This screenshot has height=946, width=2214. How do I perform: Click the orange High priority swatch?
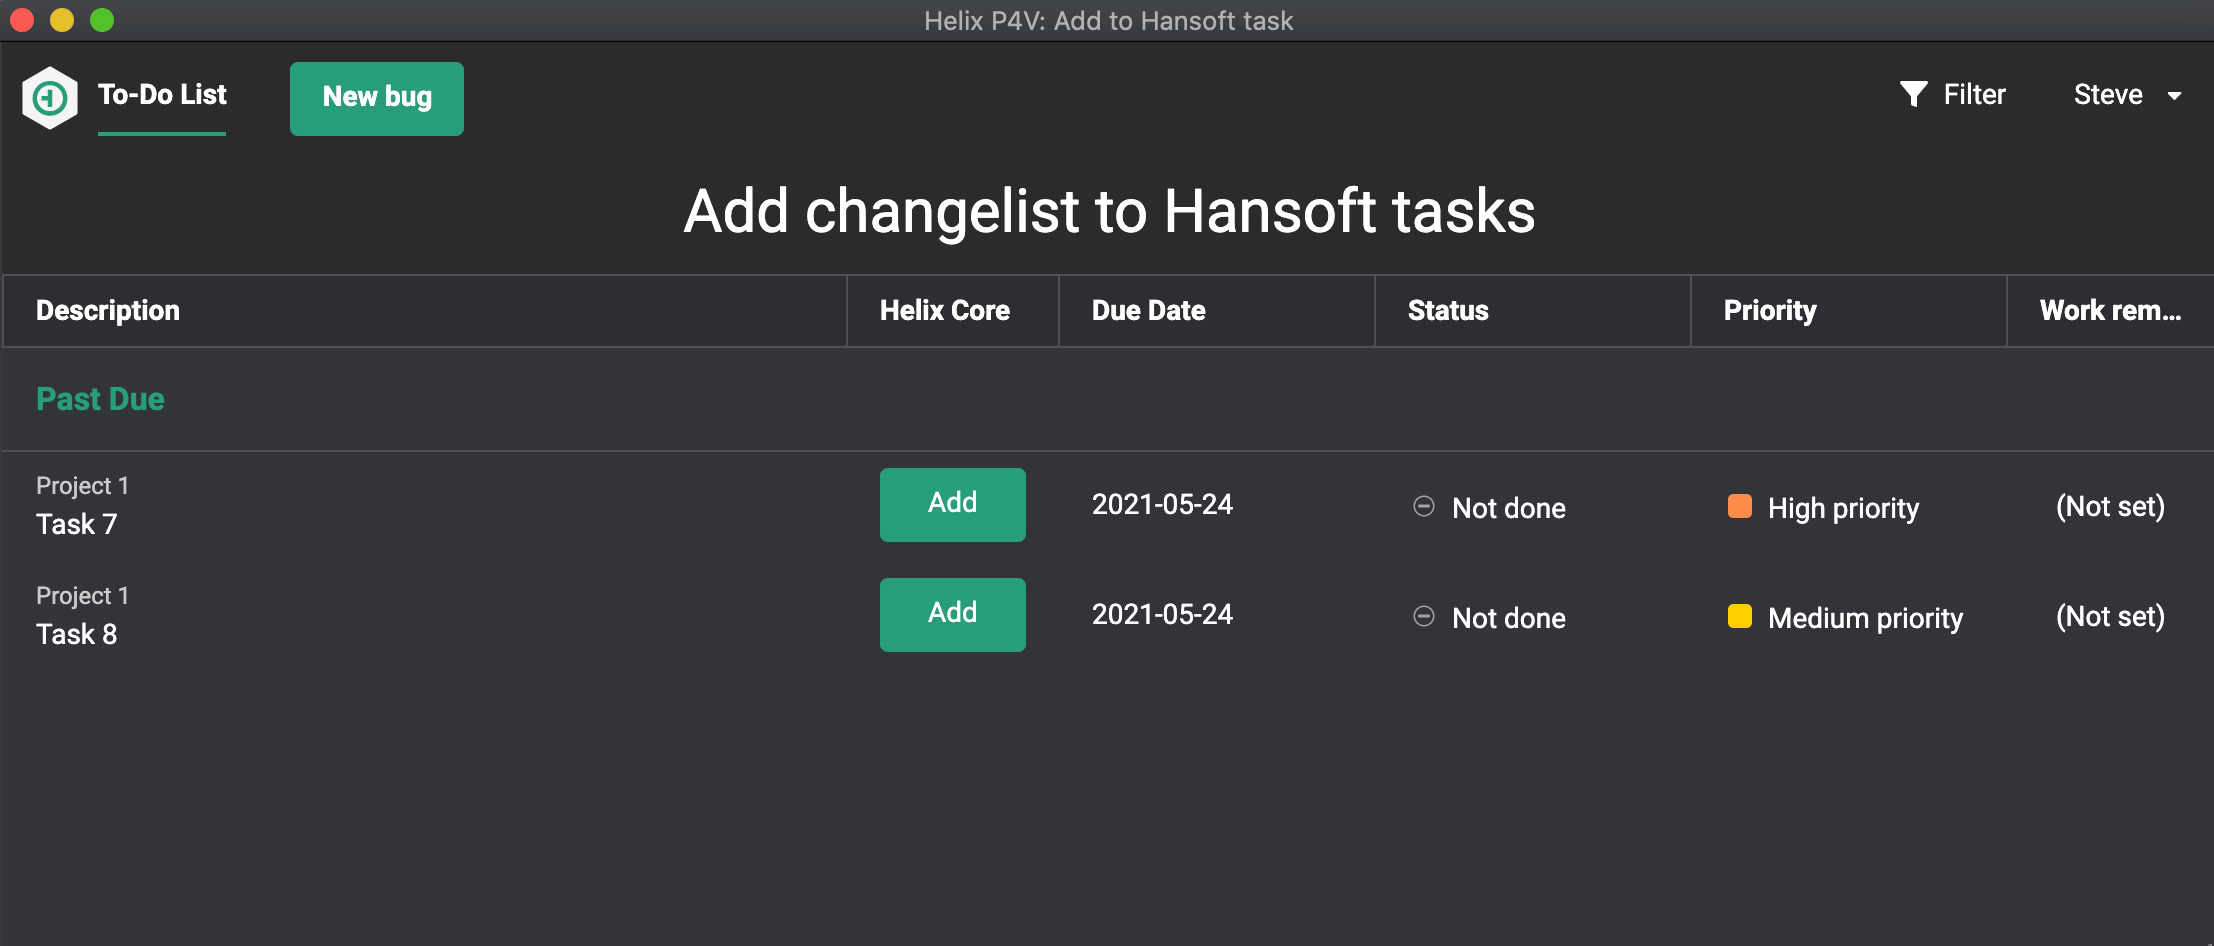point(1740,506)
